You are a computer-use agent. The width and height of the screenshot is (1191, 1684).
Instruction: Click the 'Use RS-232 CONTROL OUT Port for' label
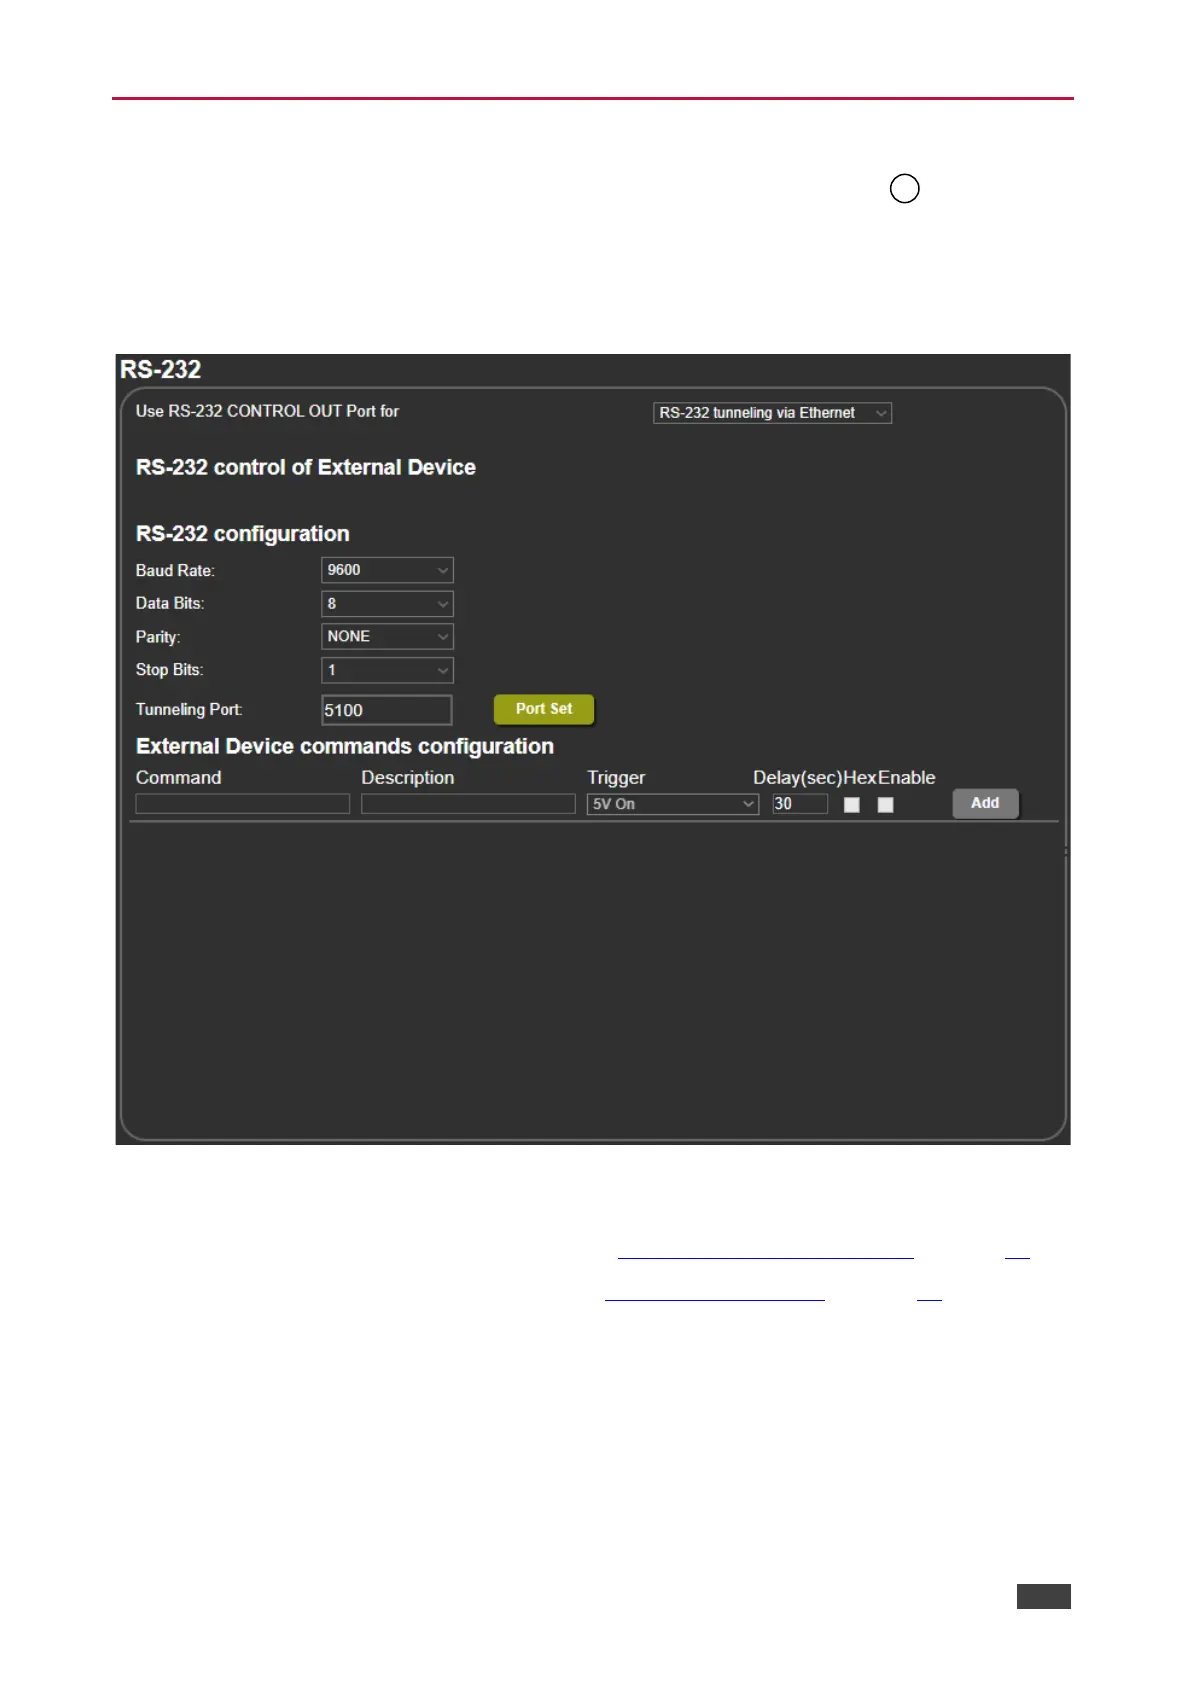(x=267, y=411)
